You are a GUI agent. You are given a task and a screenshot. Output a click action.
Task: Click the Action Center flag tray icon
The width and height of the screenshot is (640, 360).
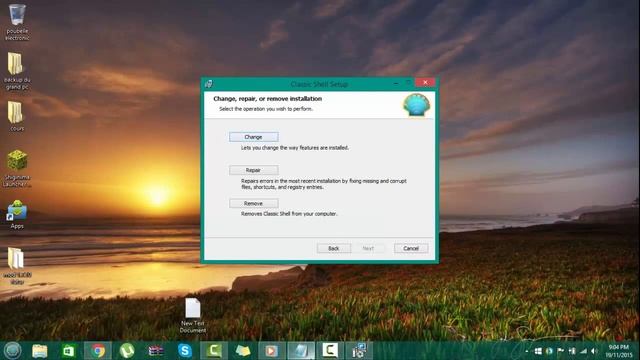560,351
